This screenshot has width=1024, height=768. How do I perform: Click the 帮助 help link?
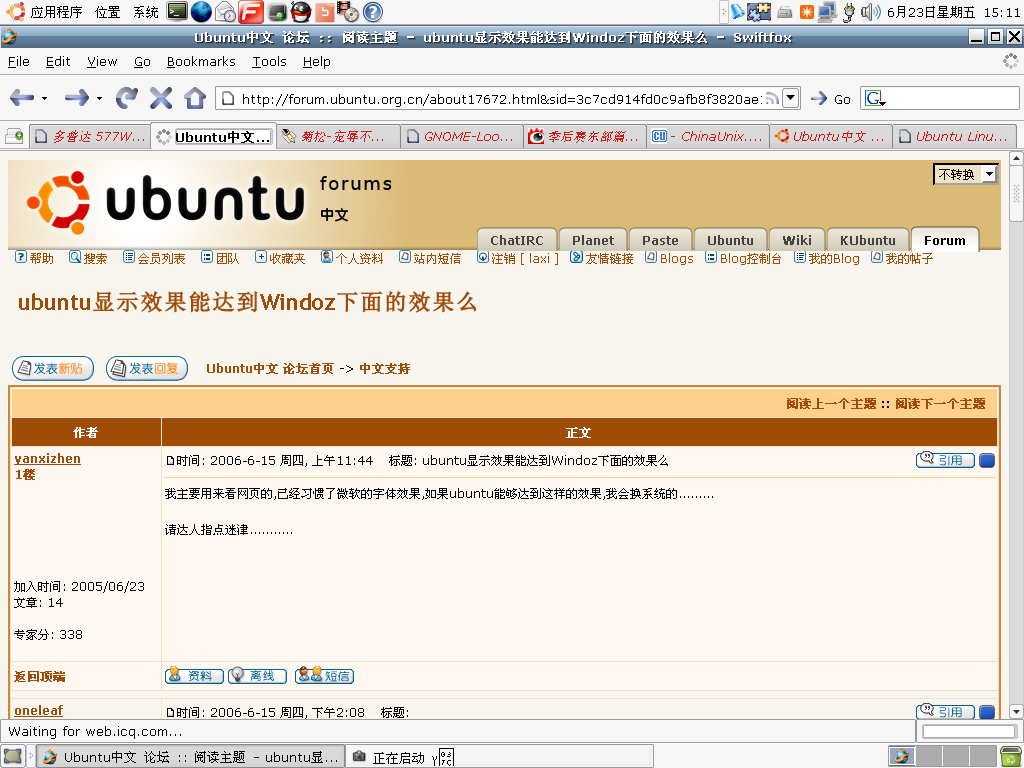34,258
